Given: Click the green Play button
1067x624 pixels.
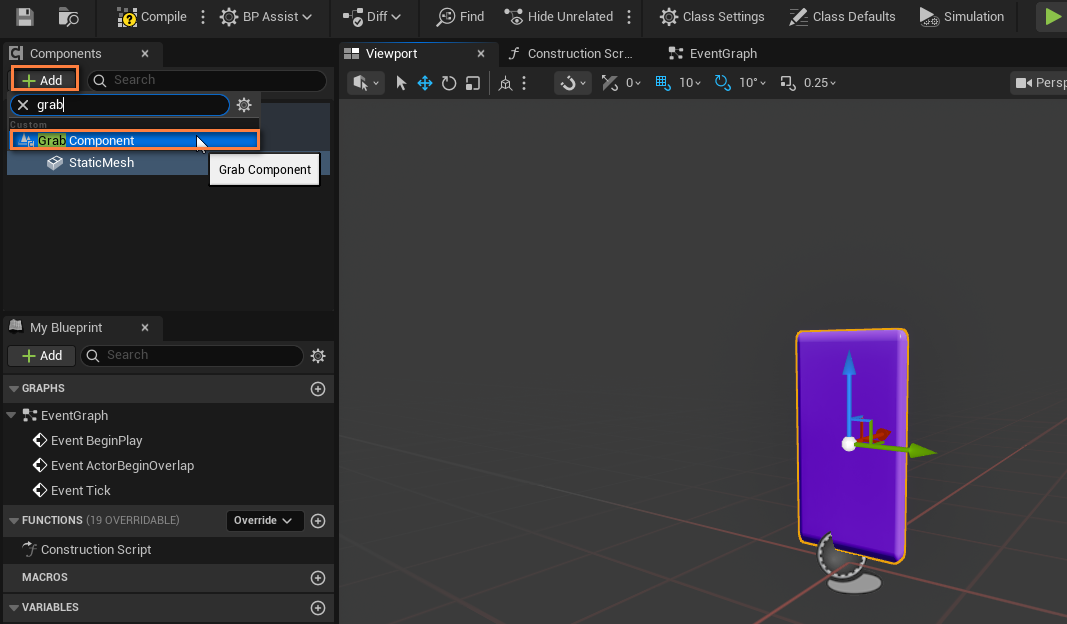Looking at the screenshot, I should point(1052,16).
